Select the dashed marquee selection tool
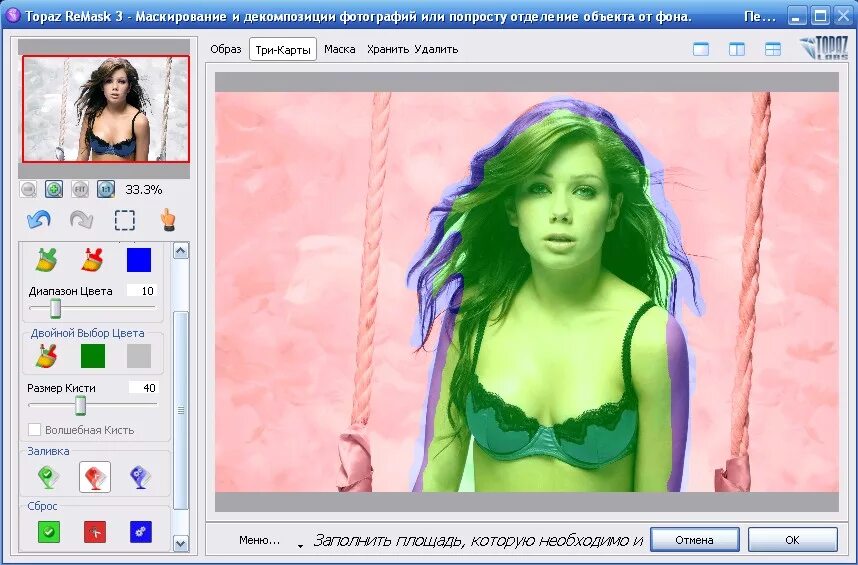 click(x=125, y=220)
